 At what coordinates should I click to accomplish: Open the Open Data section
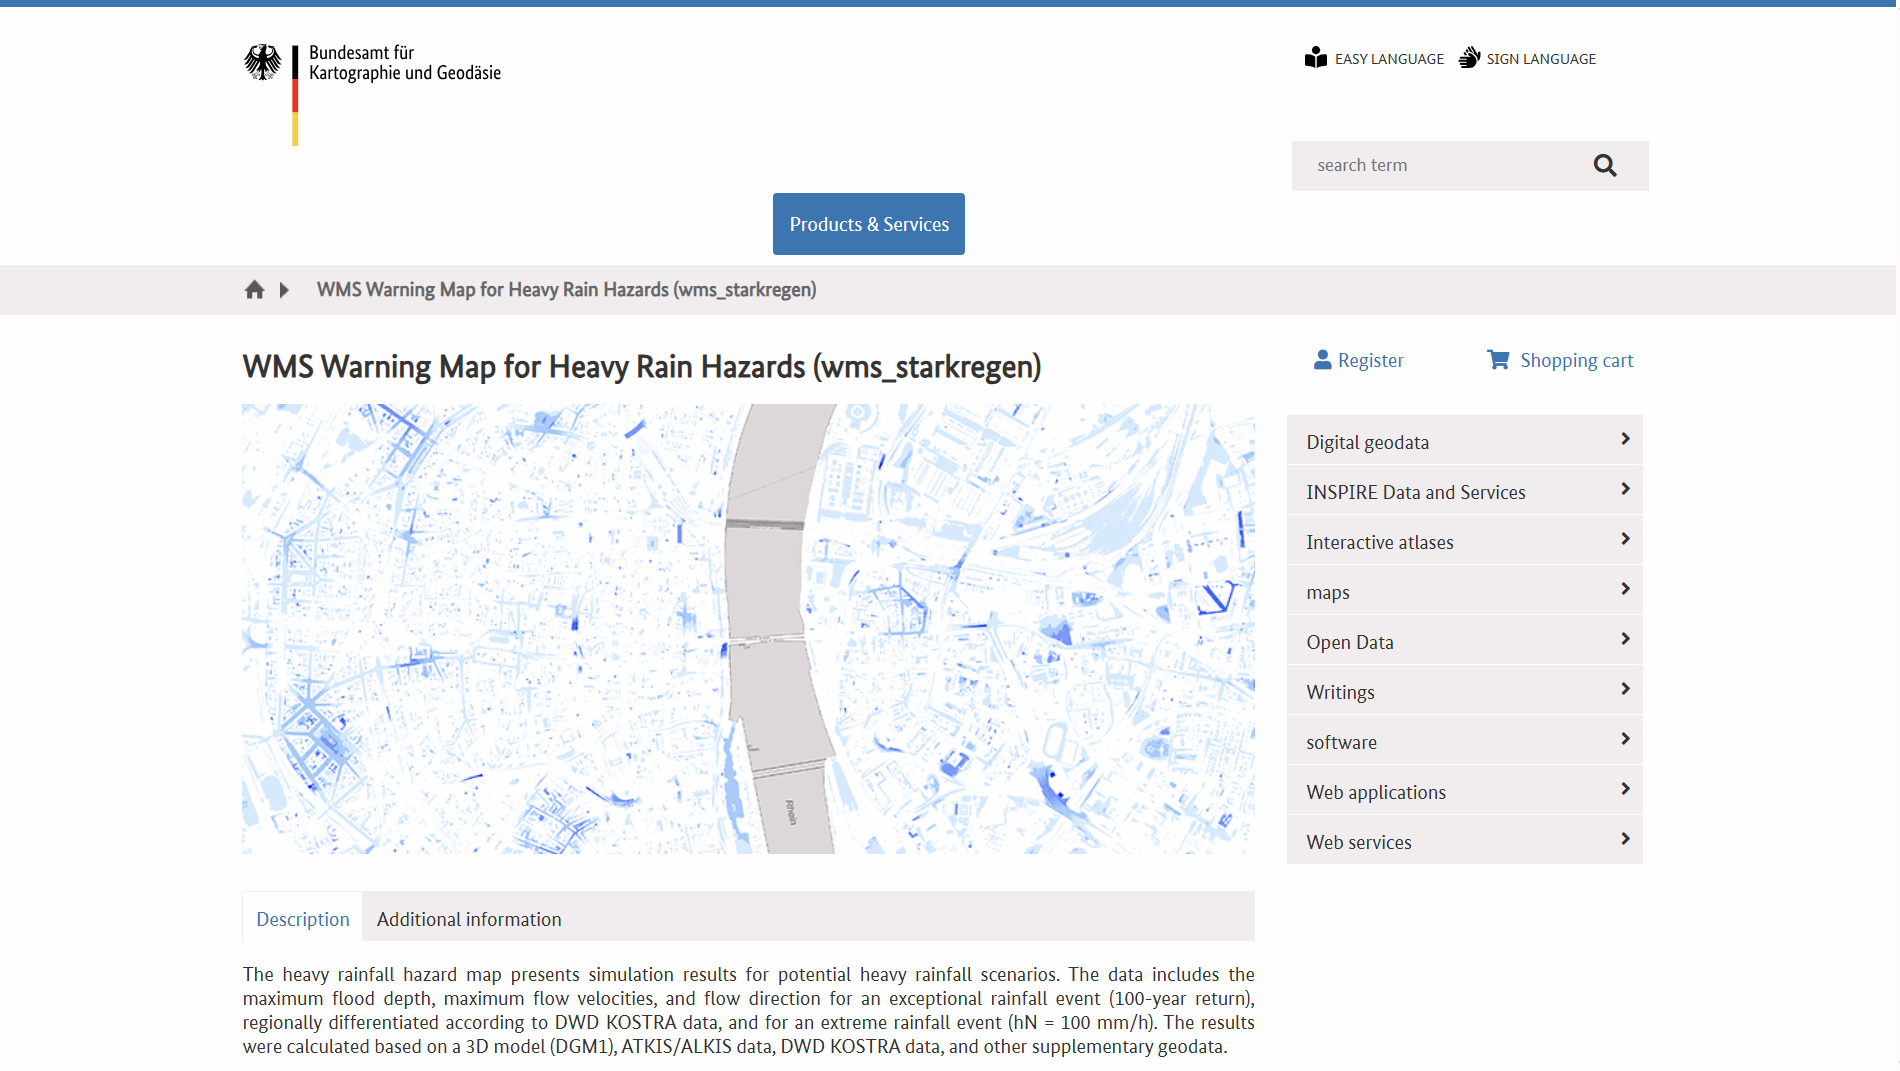[1350, 641]
